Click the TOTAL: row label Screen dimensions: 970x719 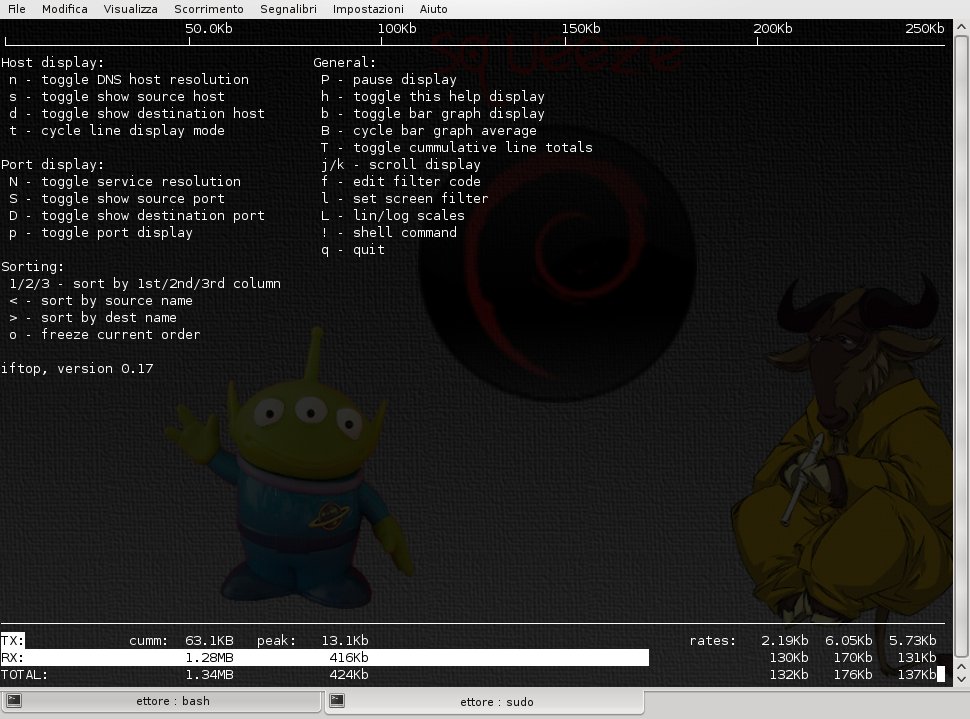(24, 674)
